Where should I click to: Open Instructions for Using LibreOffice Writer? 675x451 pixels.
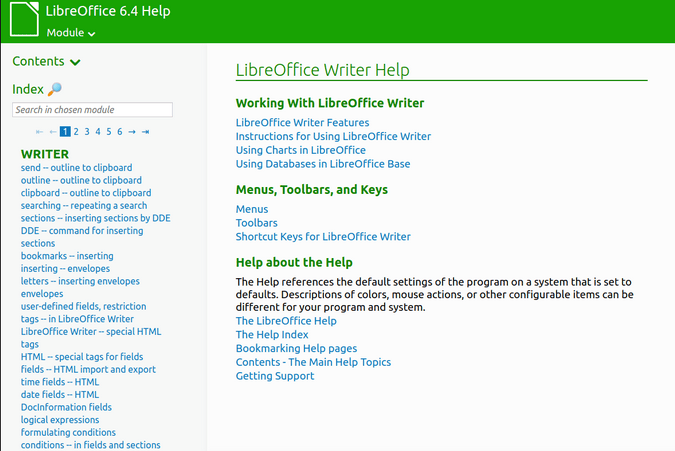tap(333, 137)
